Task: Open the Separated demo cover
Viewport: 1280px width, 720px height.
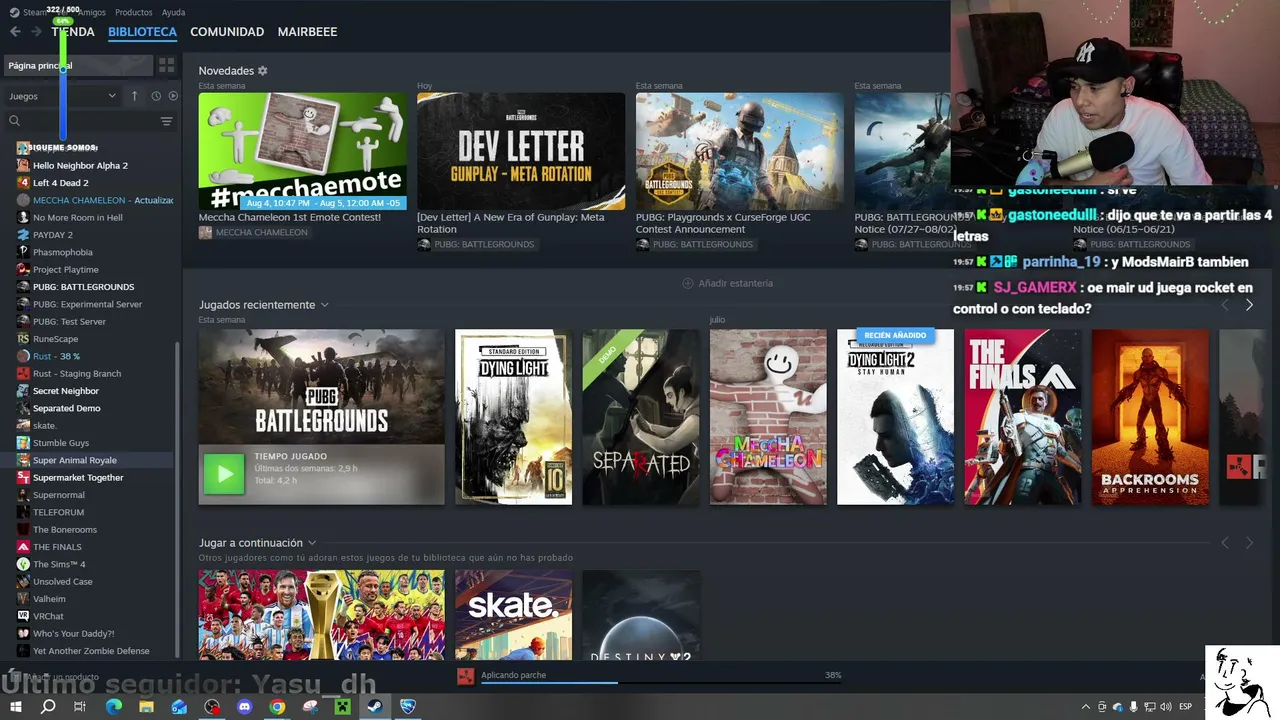Action: (x=641, y=417)
